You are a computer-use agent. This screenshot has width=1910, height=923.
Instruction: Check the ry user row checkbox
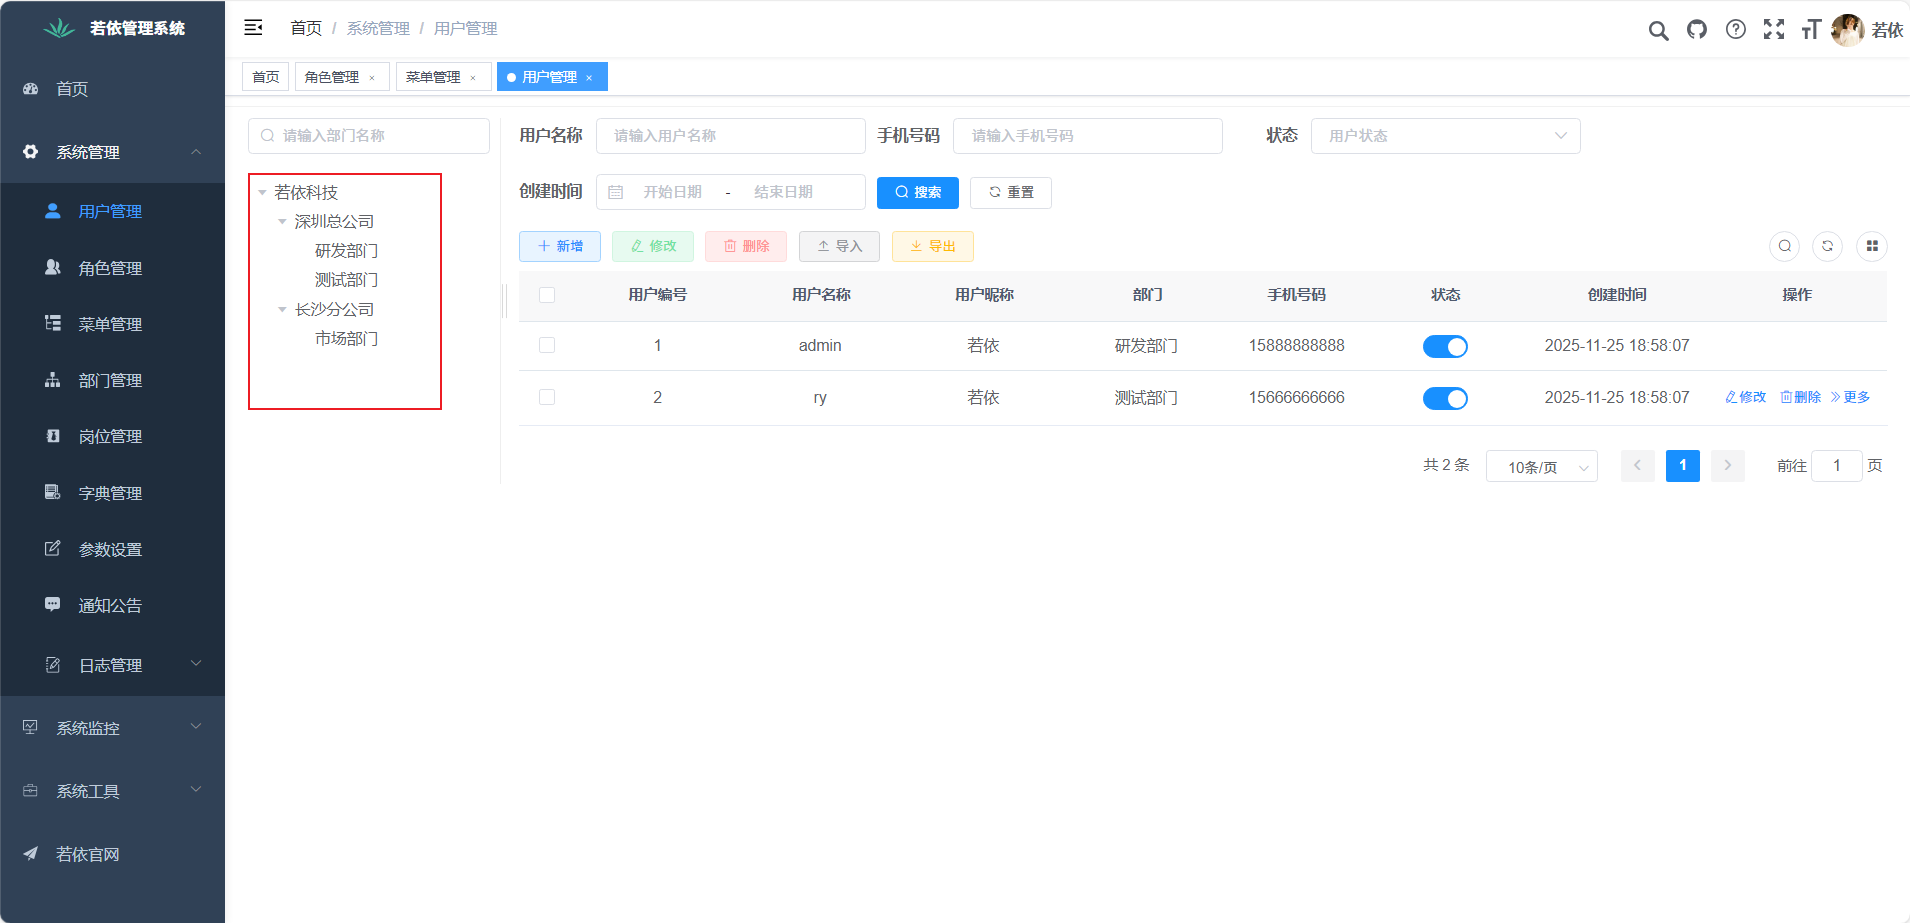tap(547, 397)
